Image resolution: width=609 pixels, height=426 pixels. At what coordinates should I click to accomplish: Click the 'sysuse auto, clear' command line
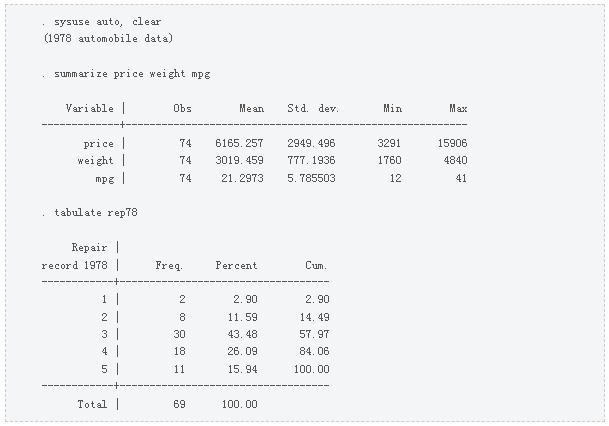click(x=102, y=22)
